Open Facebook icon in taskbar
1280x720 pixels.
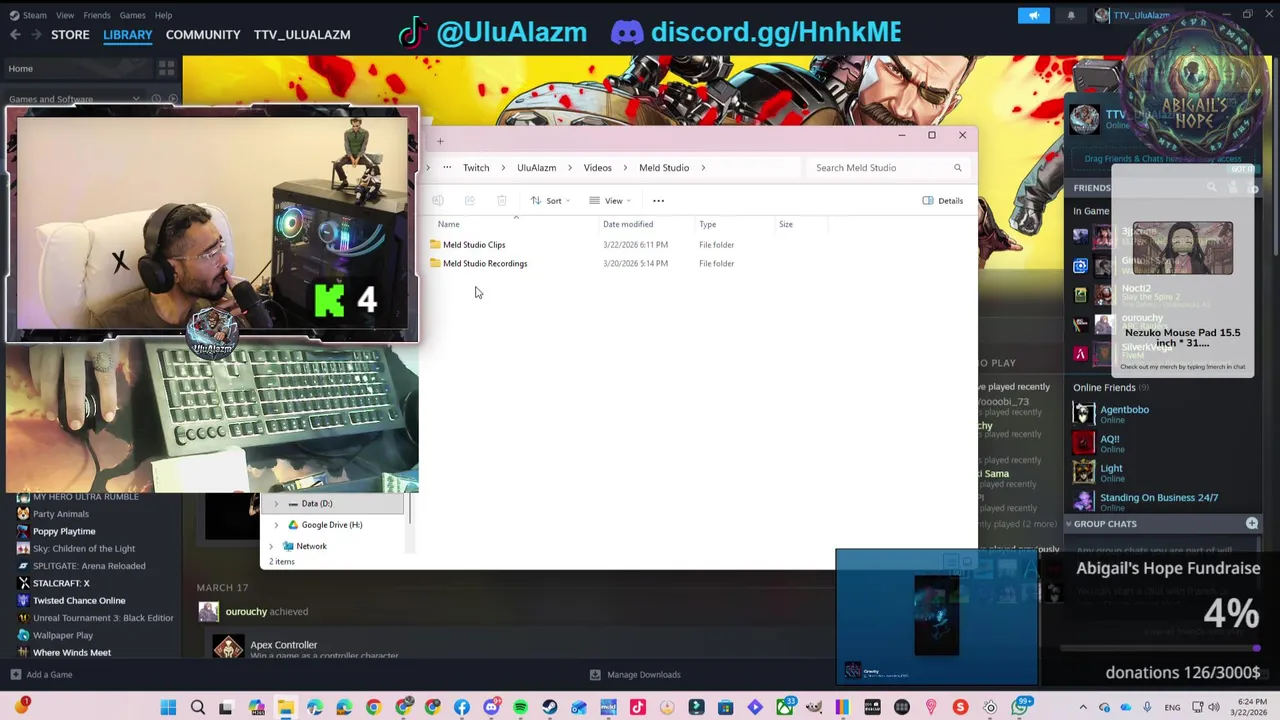click(462, 708)
